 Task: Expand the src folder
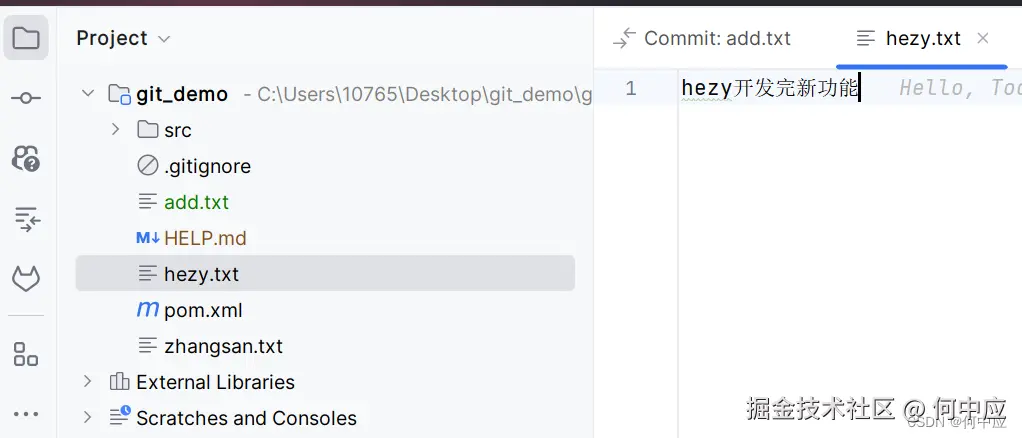coord(116,130)
